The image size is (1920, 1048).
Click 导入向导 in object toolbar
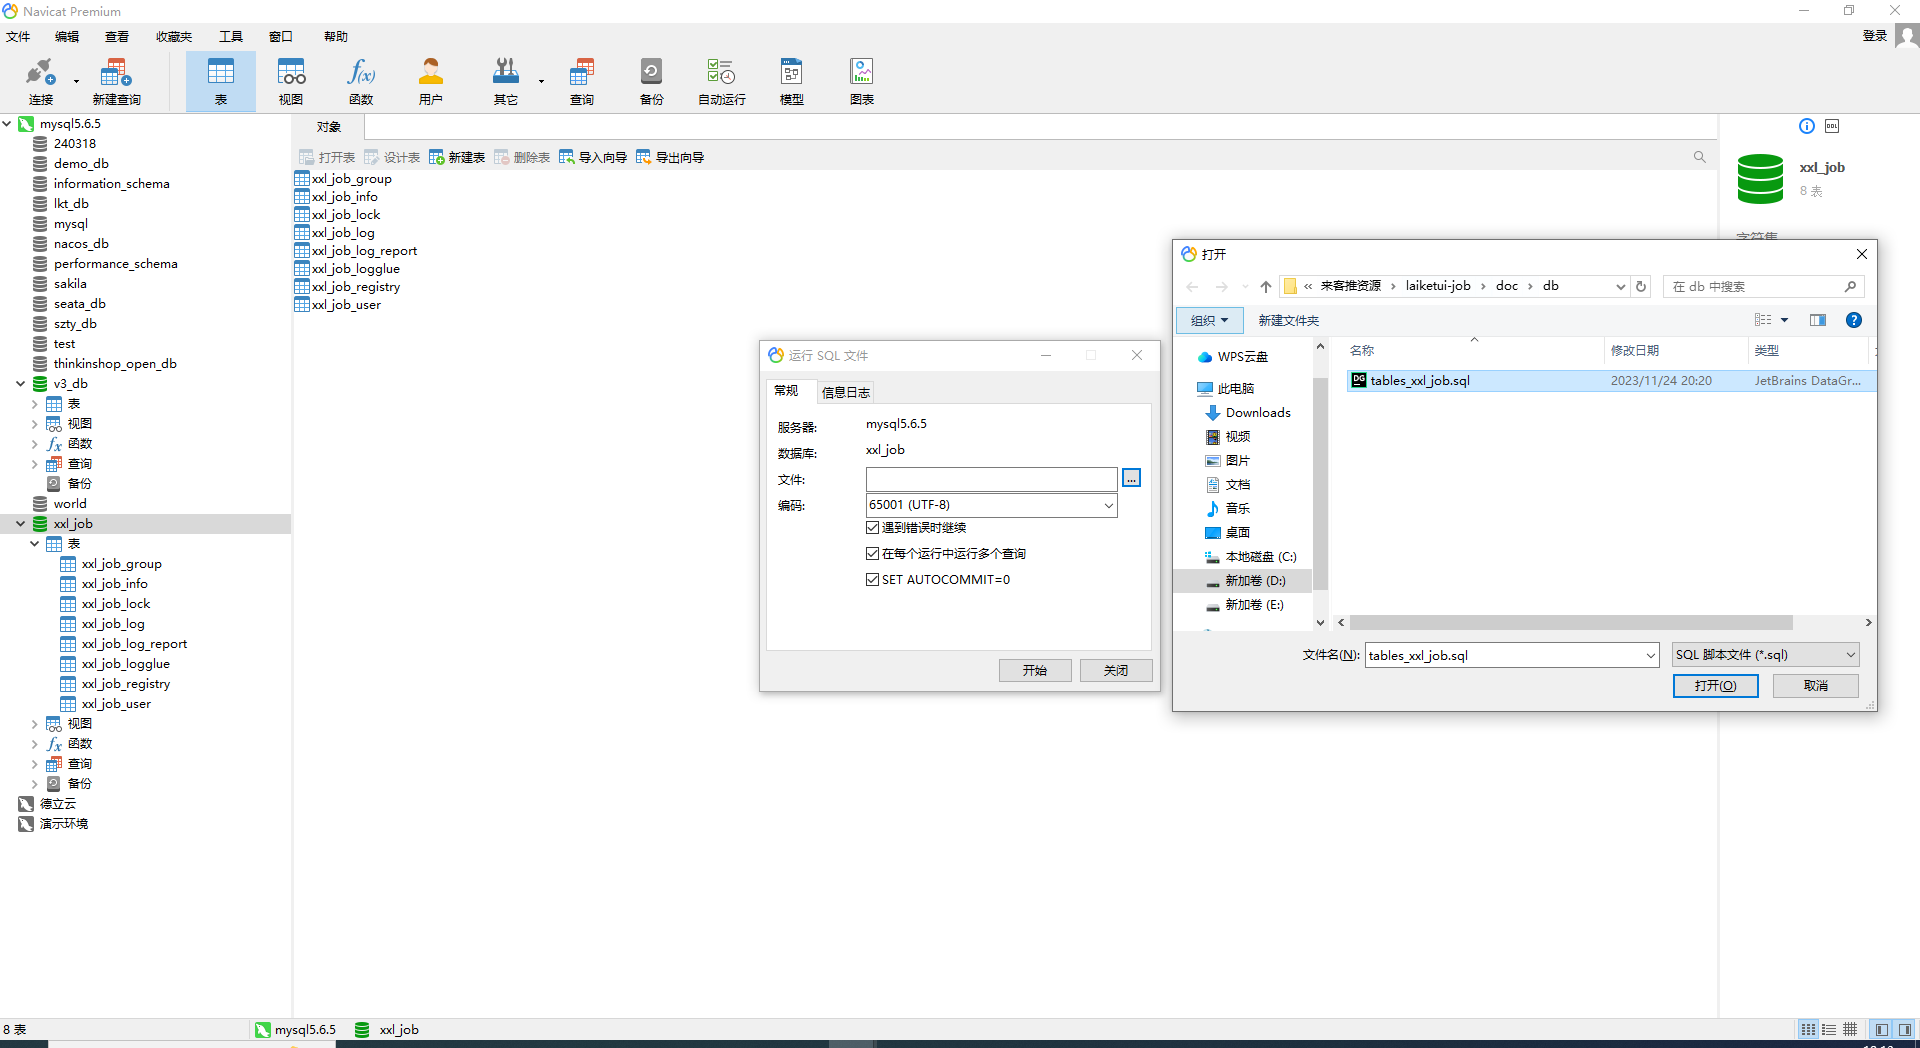click(x=593, y=157)
